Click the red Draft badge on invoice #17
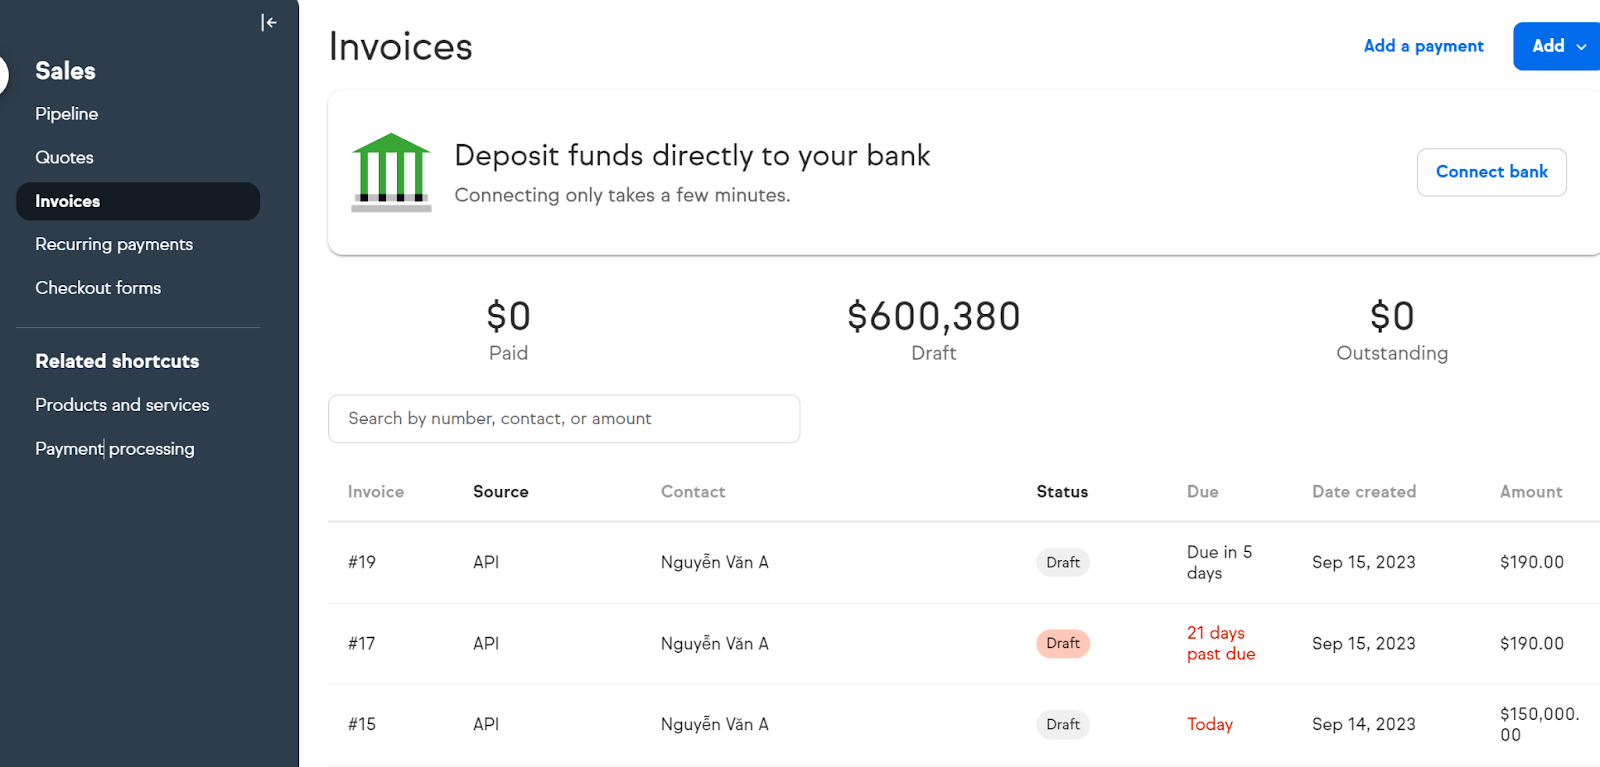 [1063, 643]
